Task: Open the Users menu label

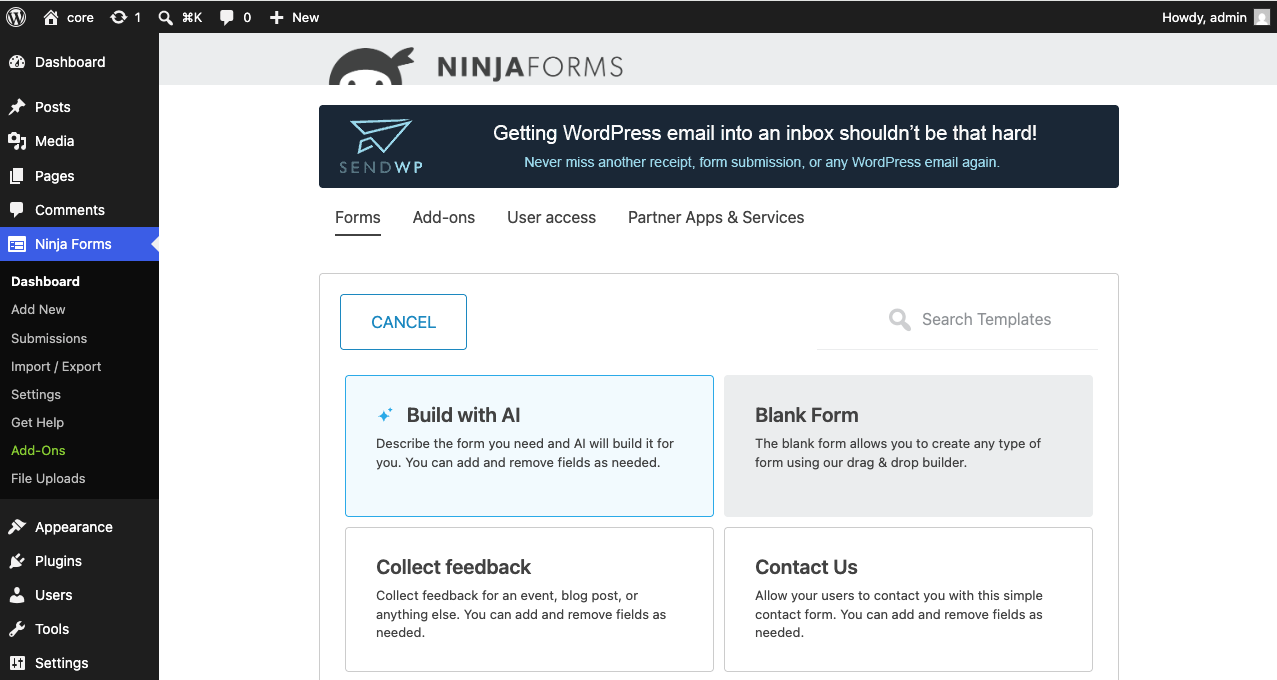Action: pos(54,595)
